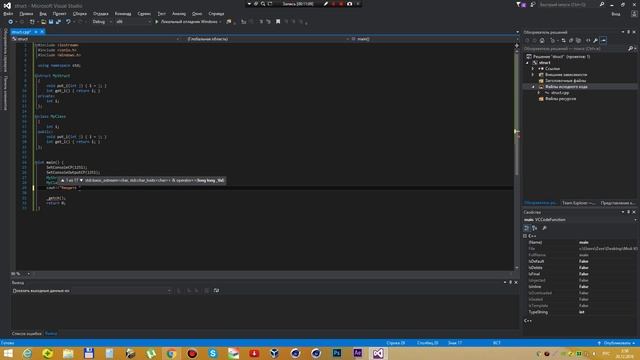The image size is (640, 360).
Task: Open the global scope dropdown
Action: (267, 39)
